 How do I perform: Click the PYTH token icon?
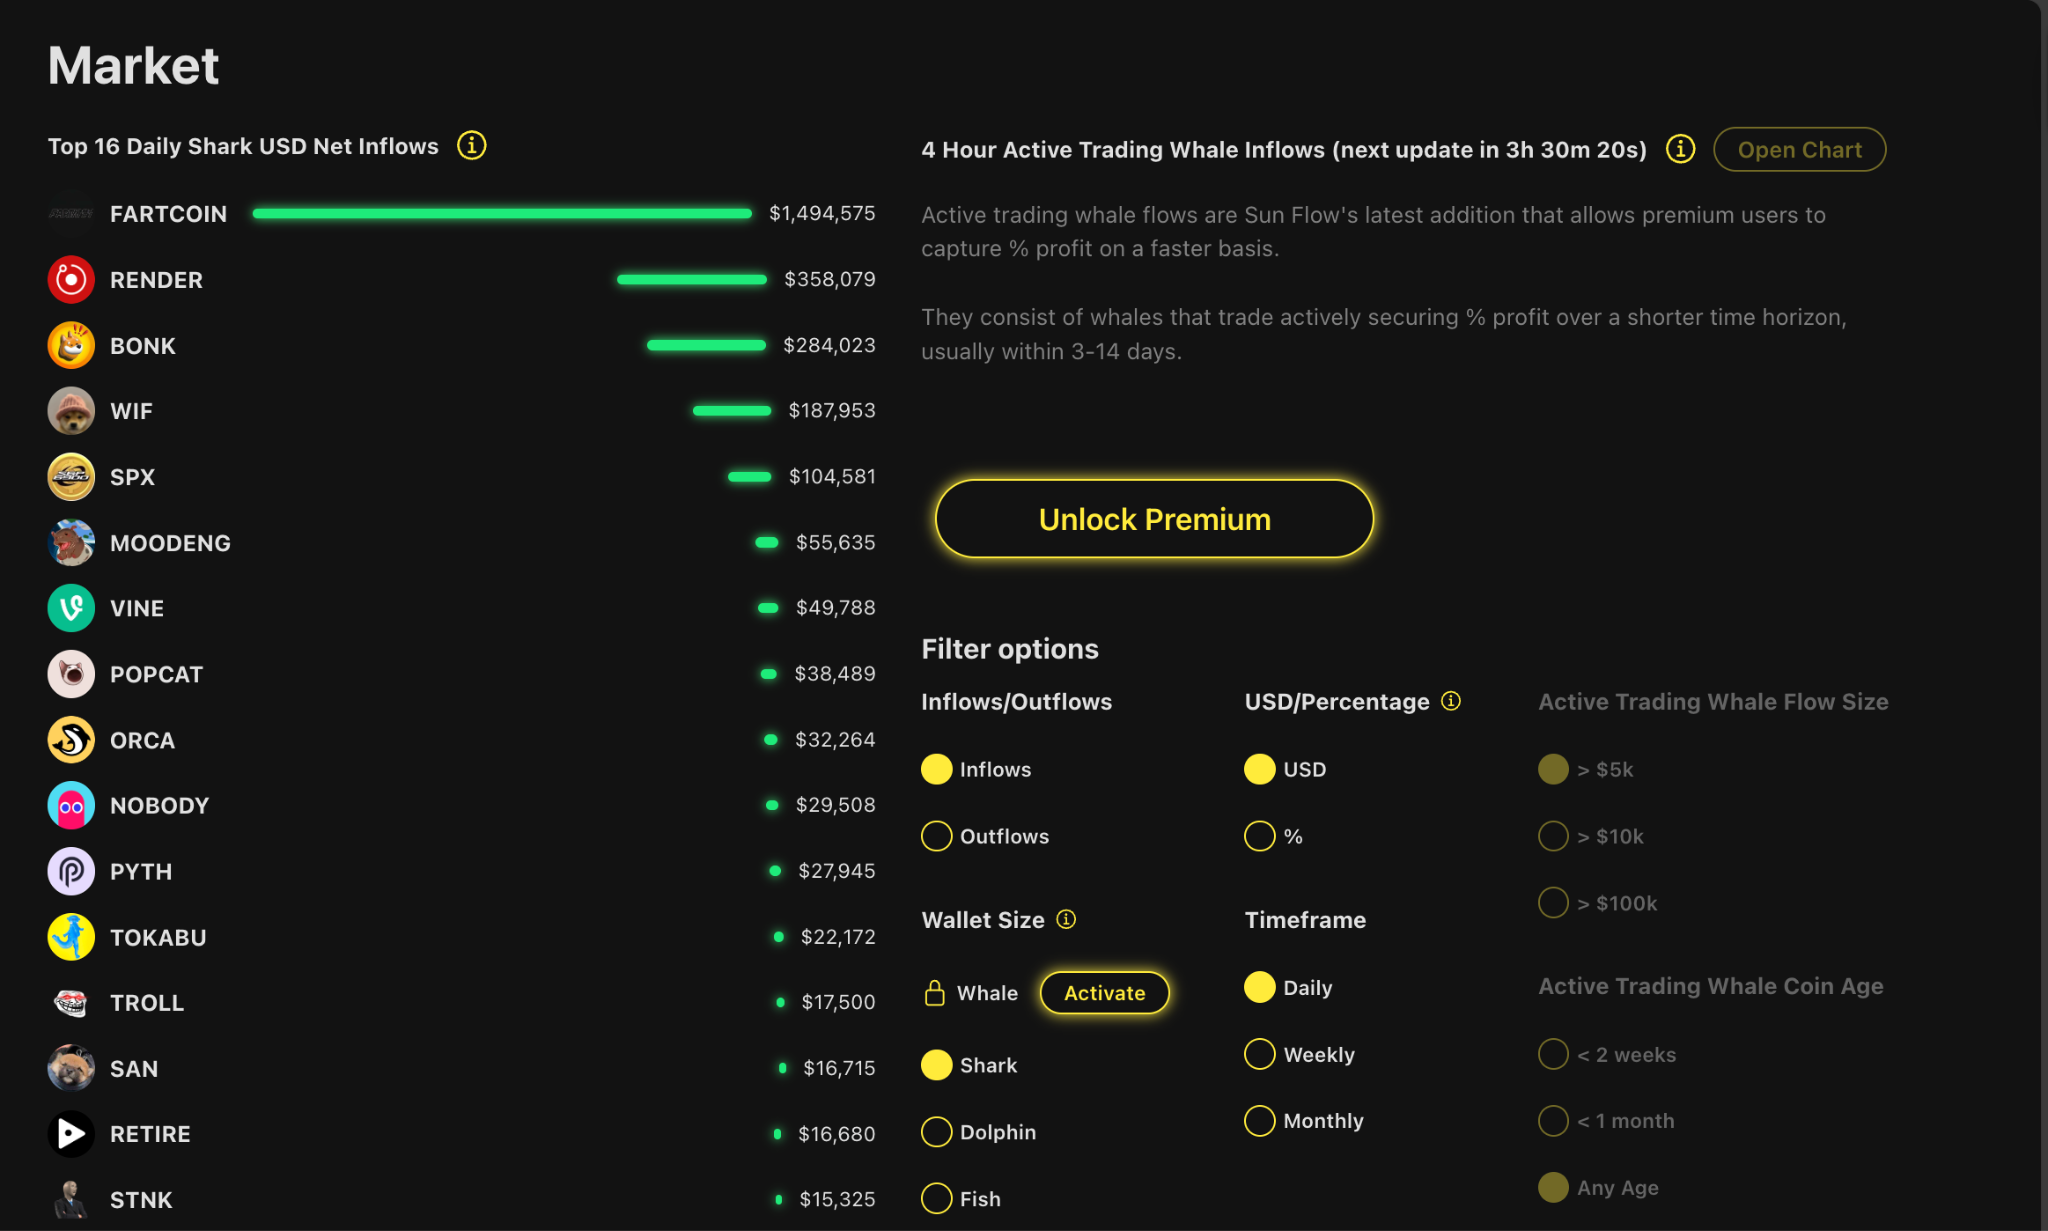pos(71,871)
